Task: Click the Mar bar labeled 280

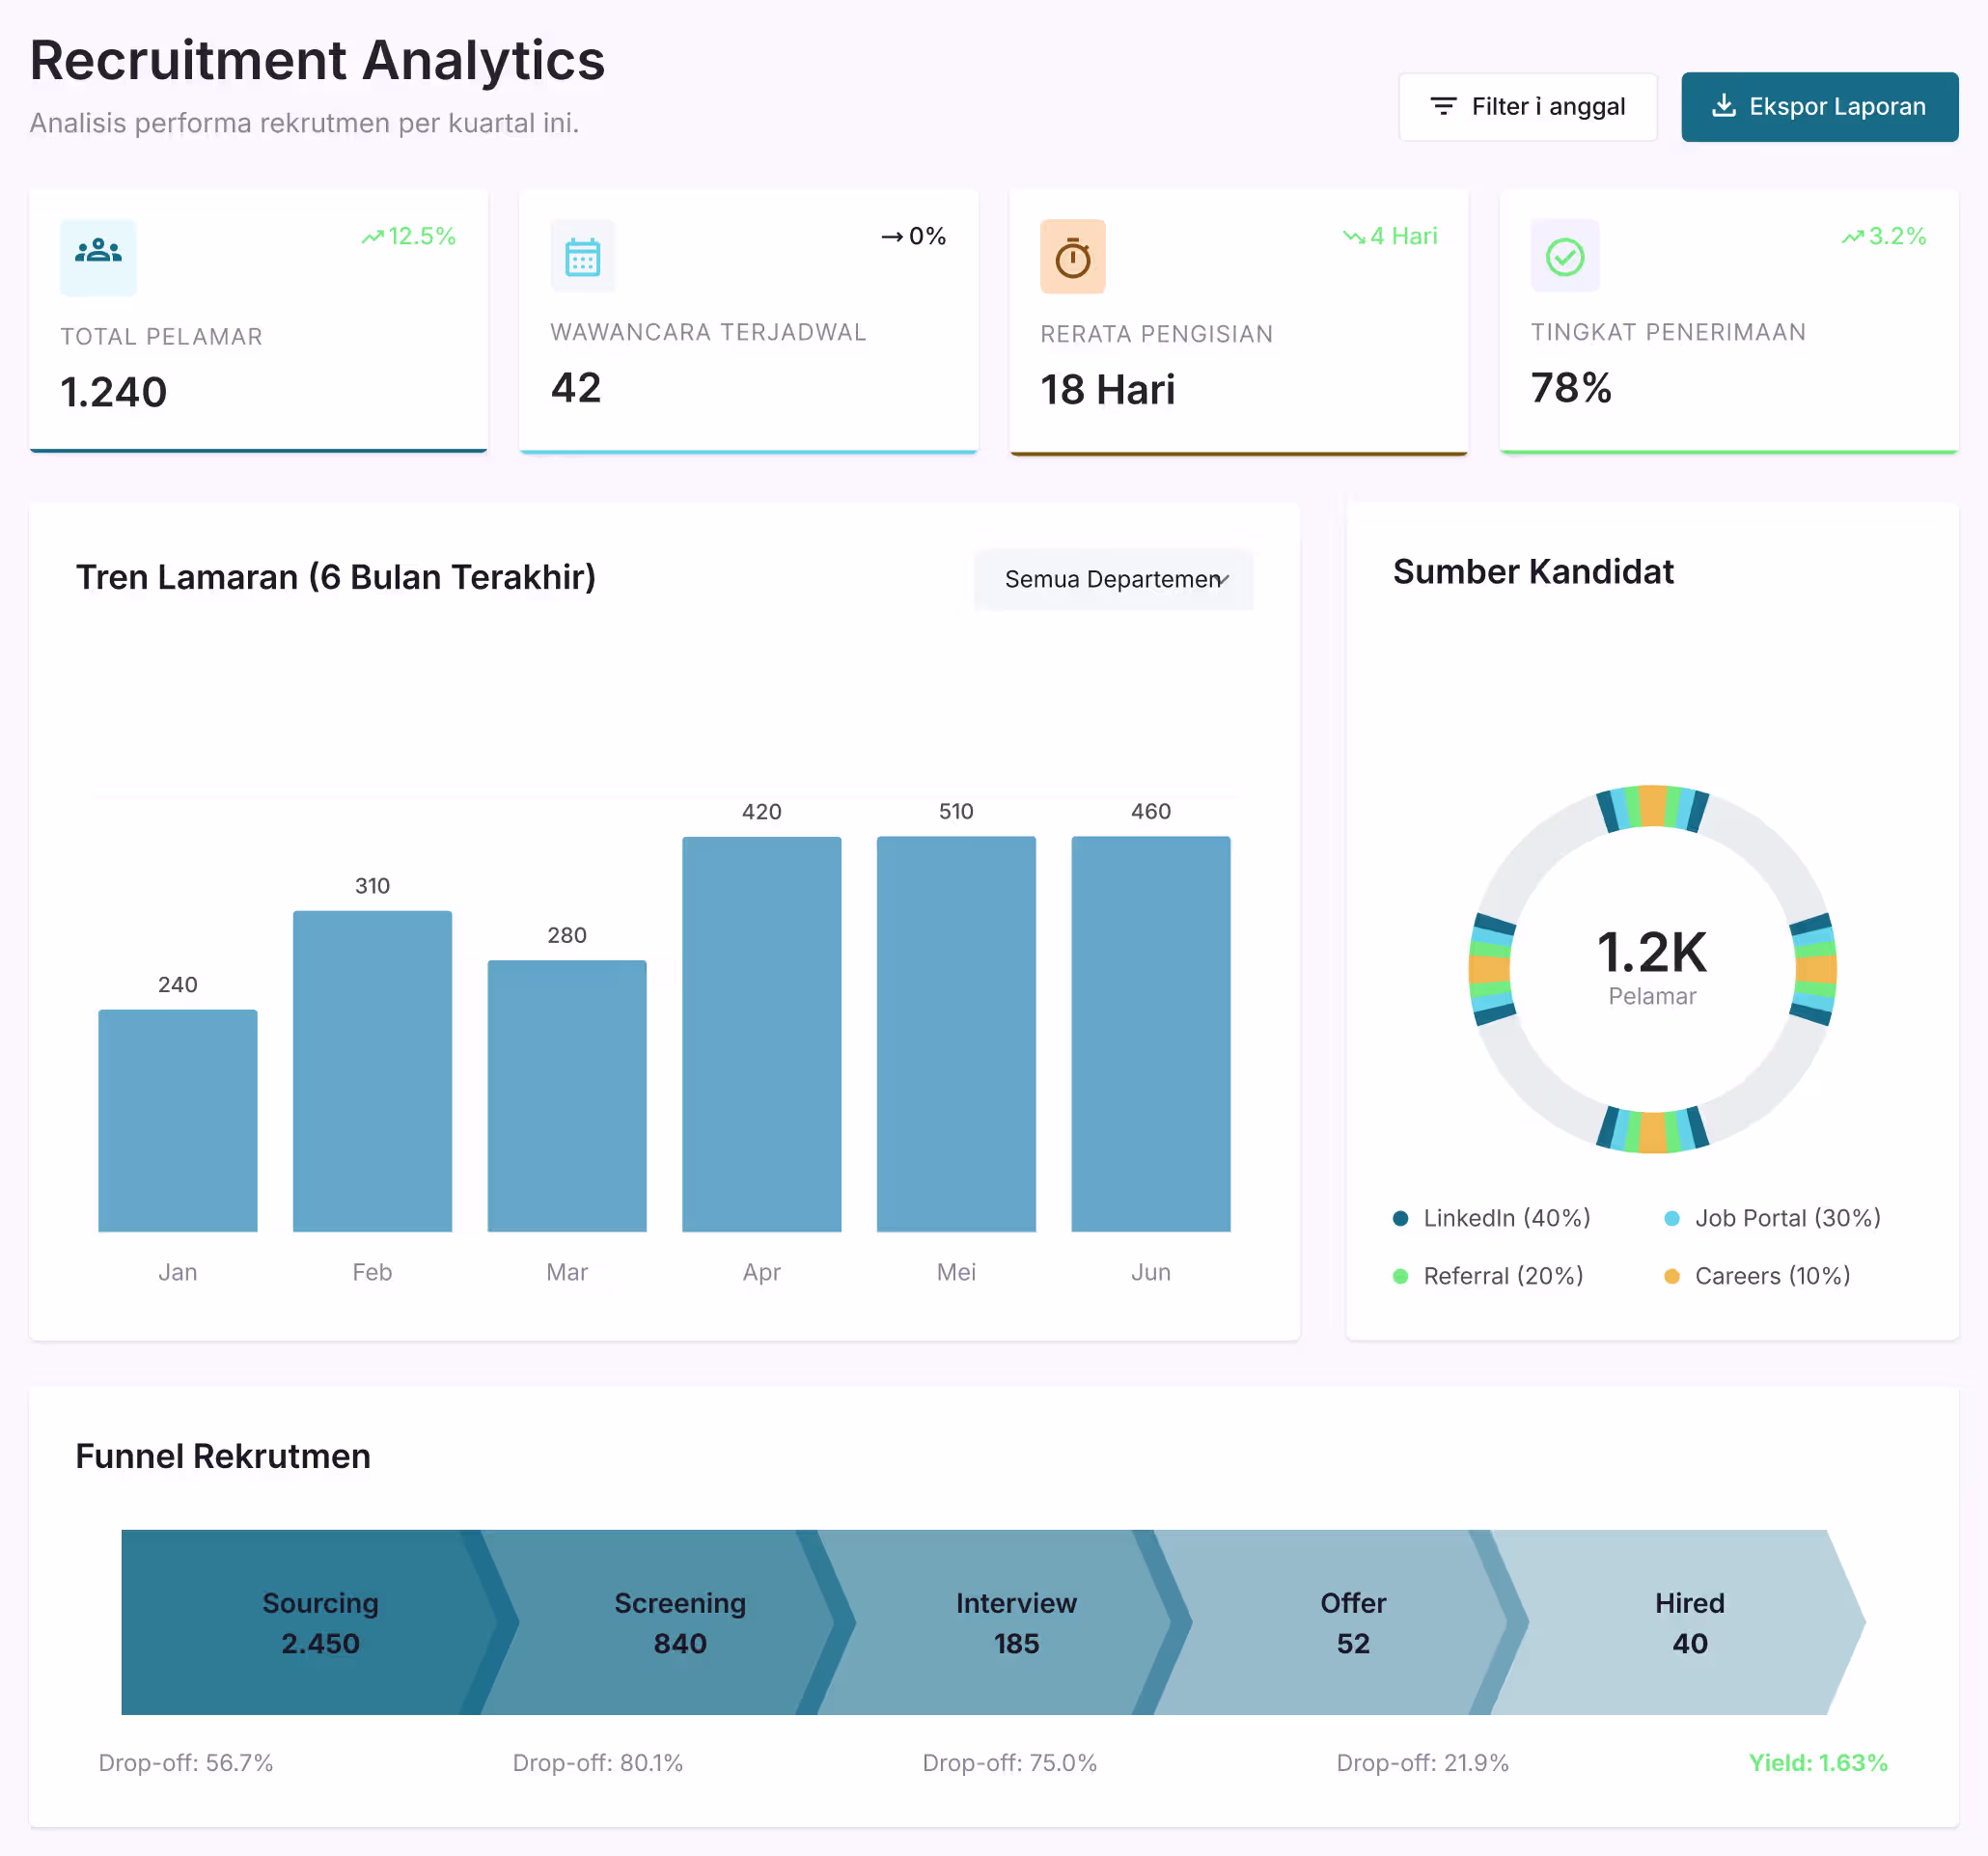Action: pyautogui.click(x=567, y=1096)
